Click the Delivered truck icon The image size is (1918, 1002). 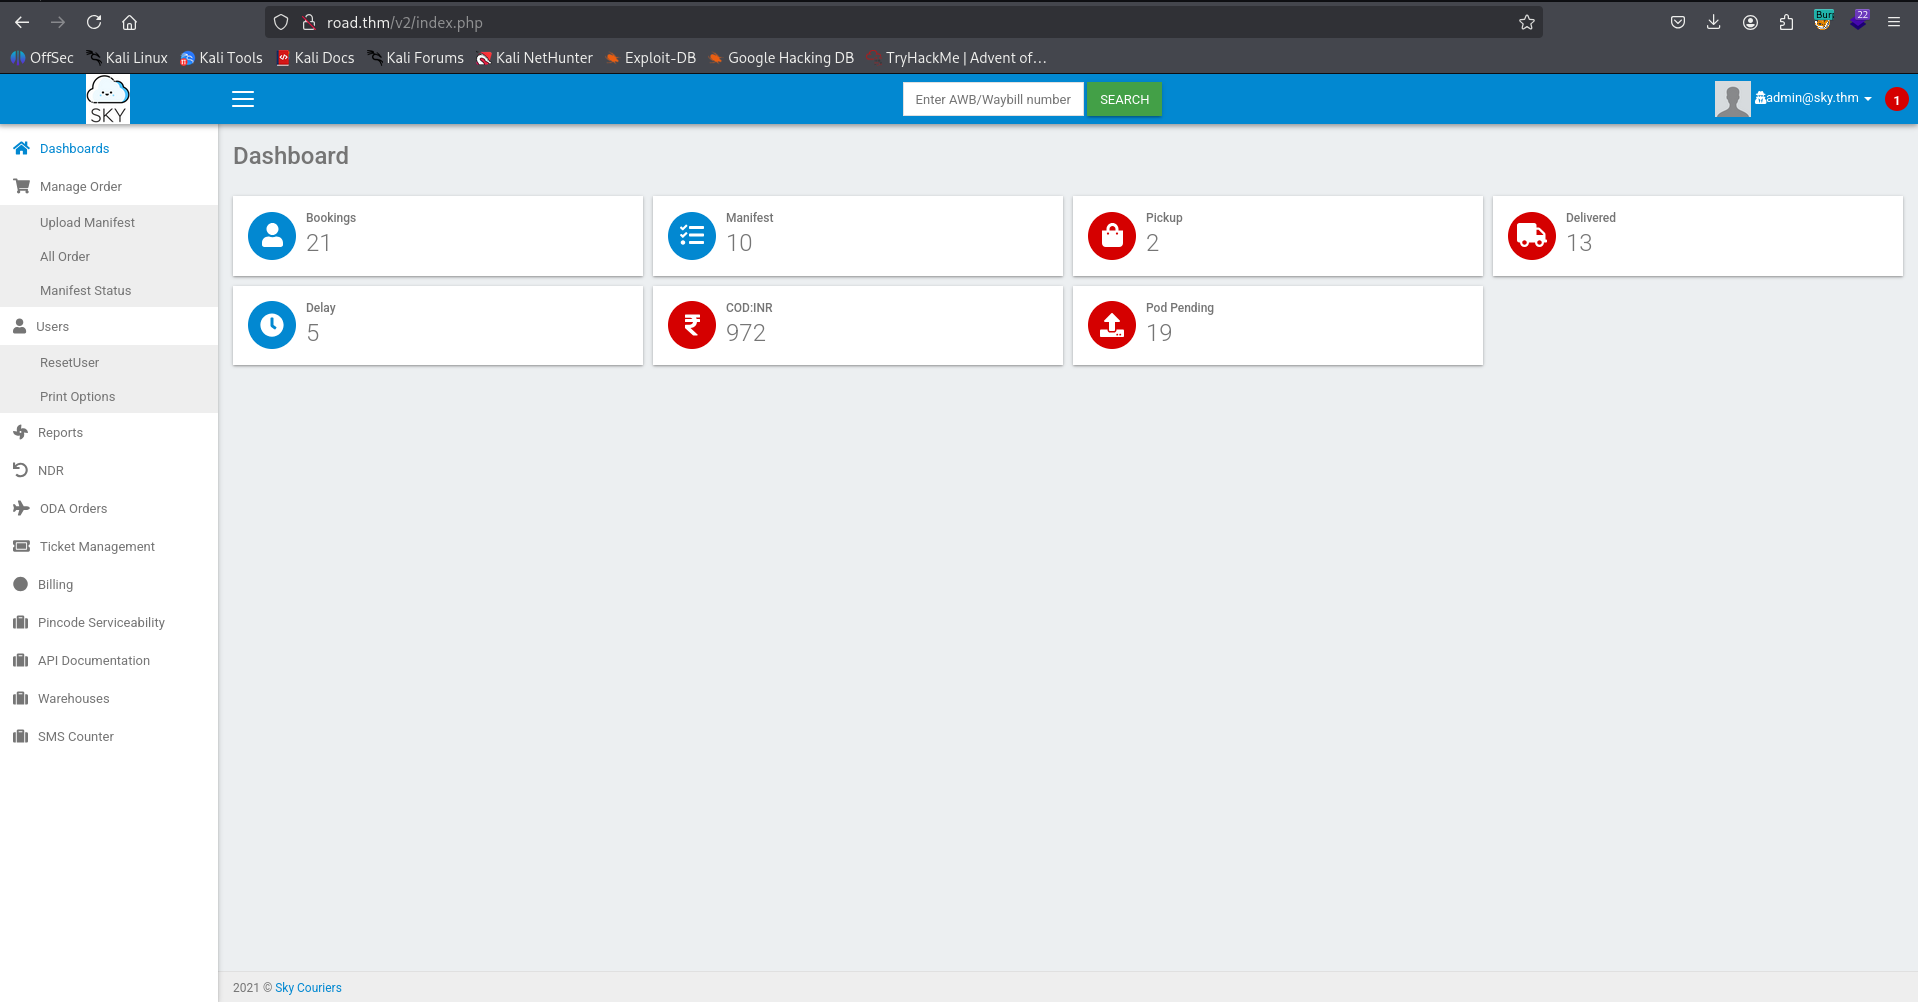(x=1532, y=236)
